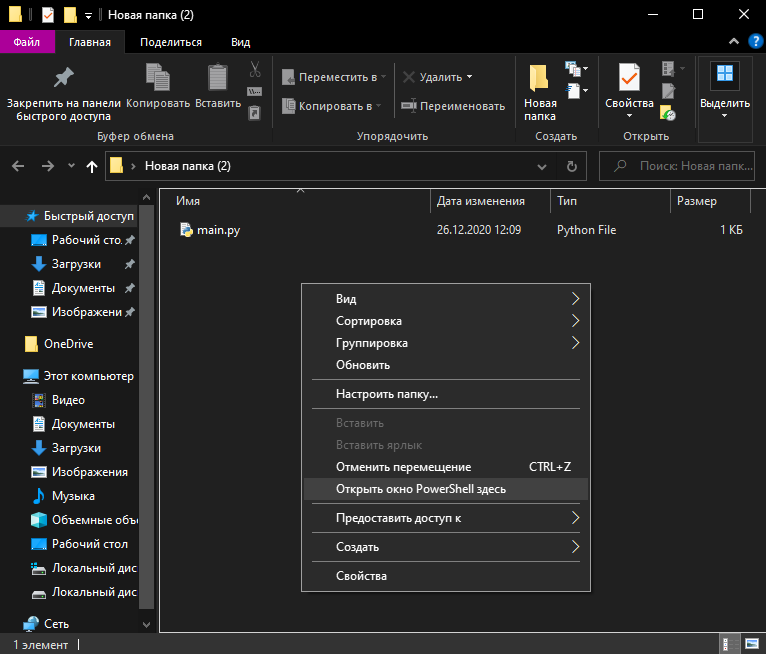
Task: Switch to the Поделиться tab
Action: 171,42
